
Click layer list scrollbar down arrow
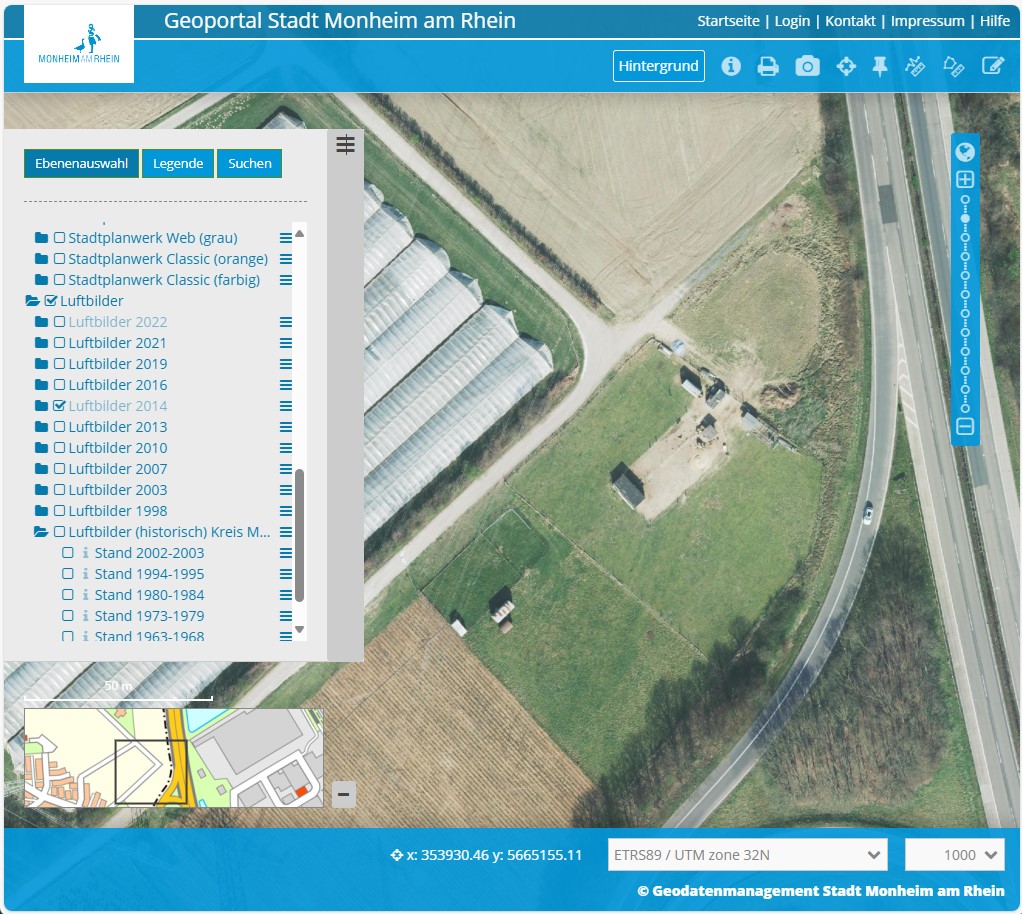coord(300,629)
